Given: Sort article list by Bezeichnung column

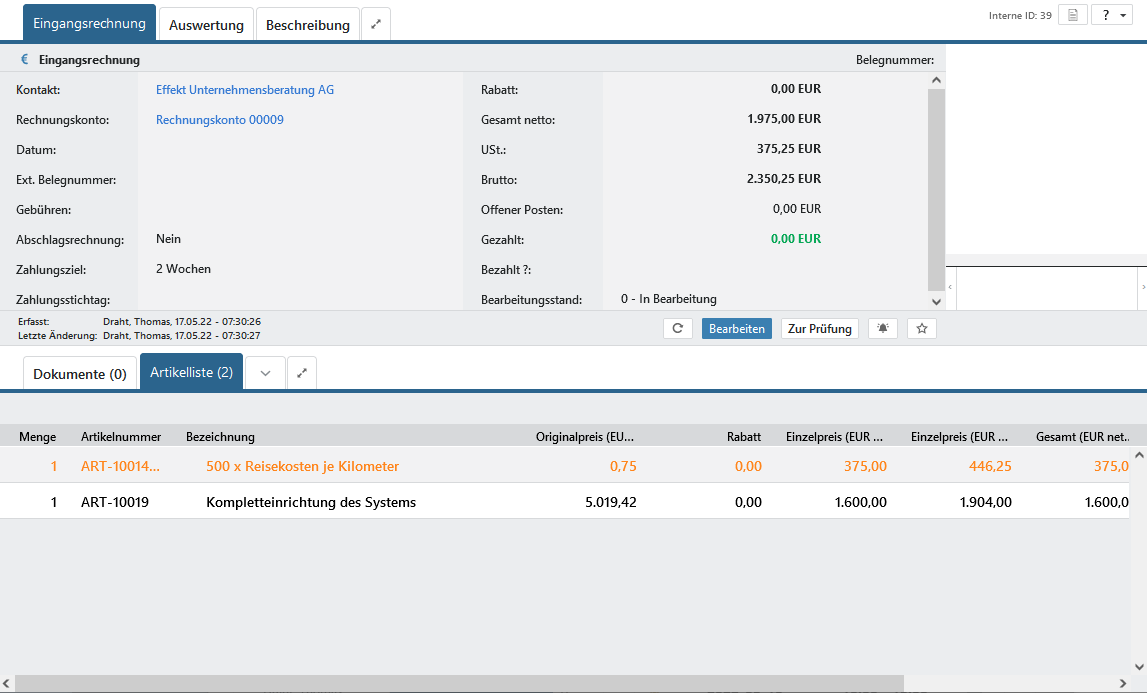Looking at the screenshot, I should click(220, 437).
